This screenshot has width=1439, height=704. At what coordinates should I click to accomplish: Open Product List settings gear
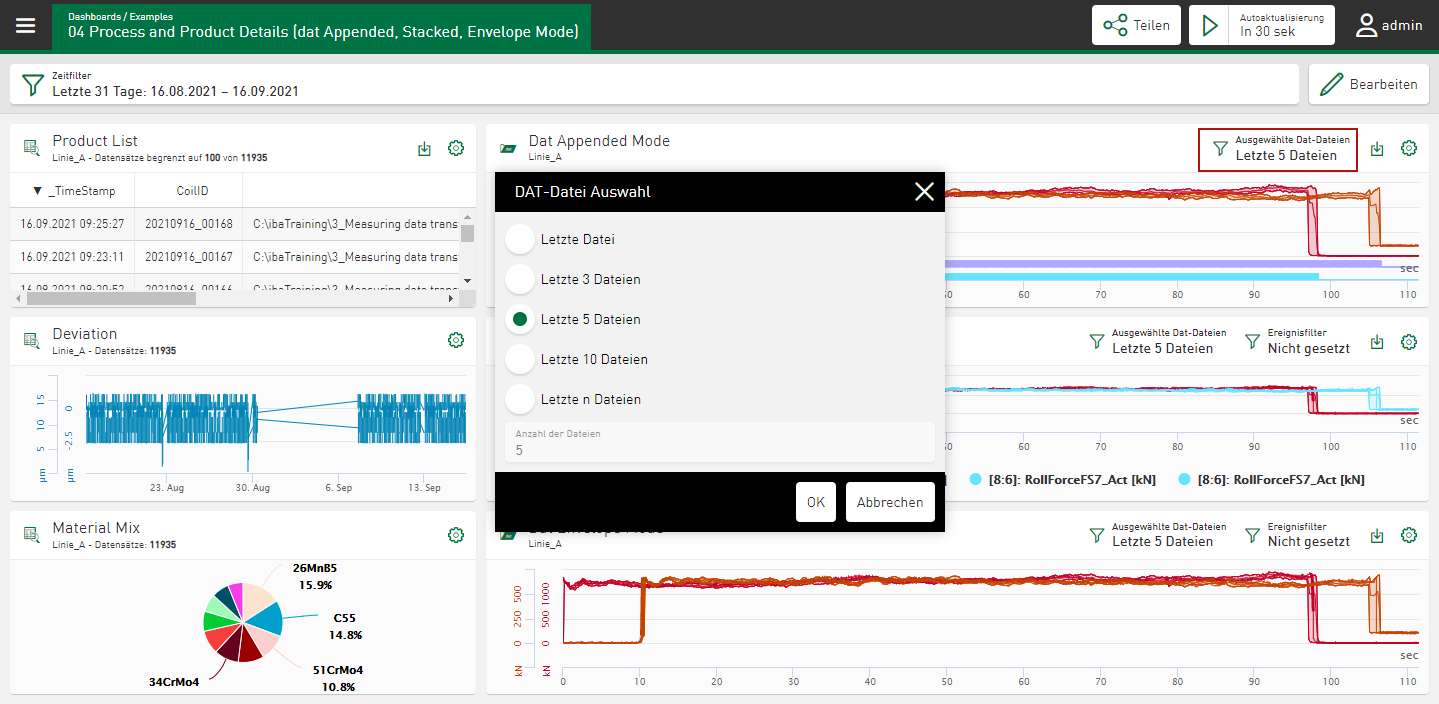(456, 148)
